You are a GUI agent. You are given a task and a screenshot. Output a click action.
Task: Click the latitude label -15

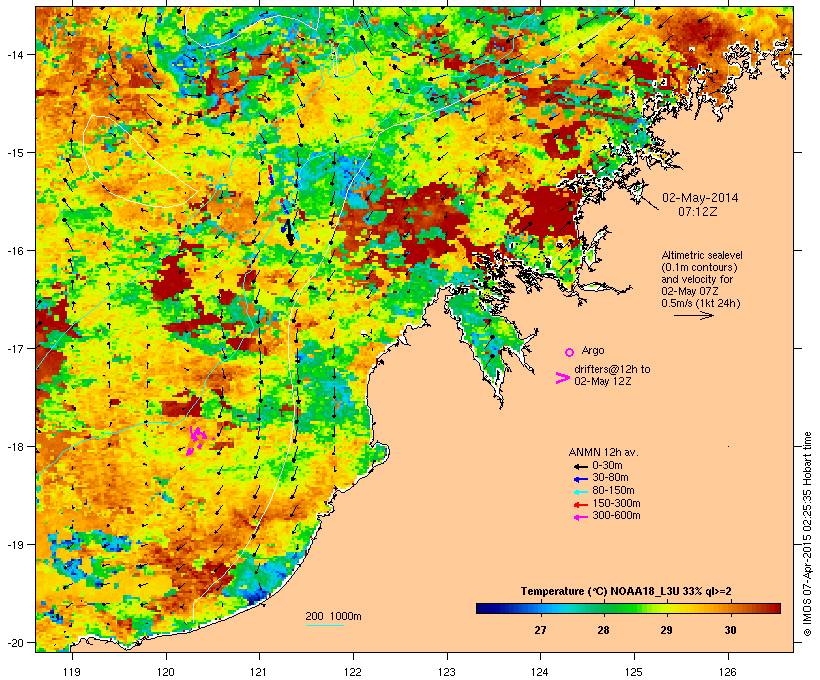[x=14, y=153]
